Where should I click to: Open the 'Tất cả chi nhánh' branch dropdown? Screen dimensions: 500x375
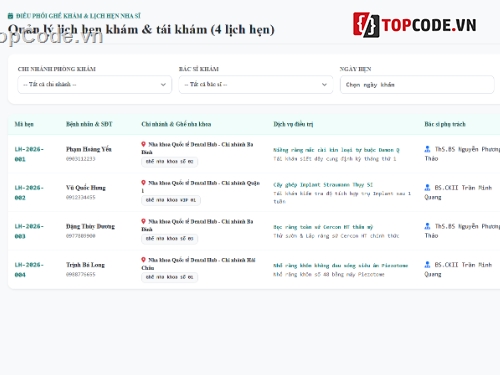coord(95,84)
